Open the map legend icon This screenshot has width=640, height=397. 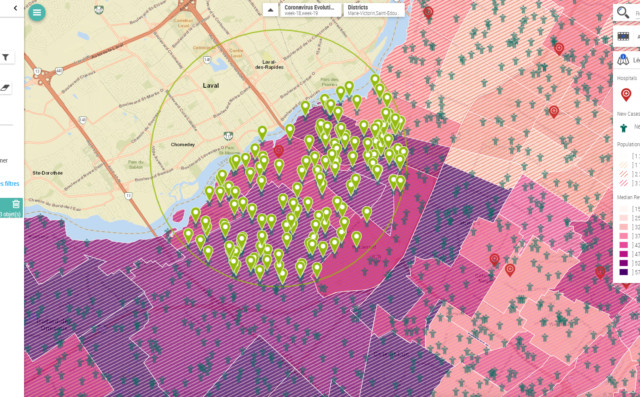(623, 60)
